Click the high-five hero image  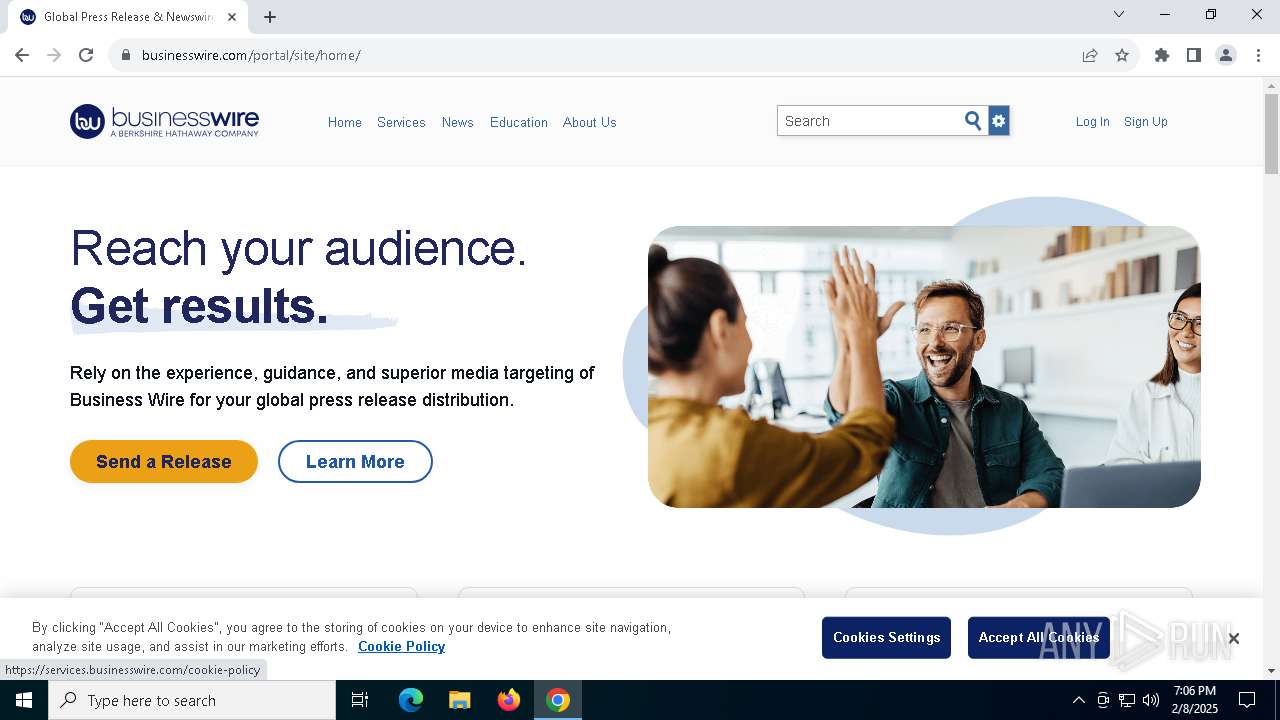924,366
